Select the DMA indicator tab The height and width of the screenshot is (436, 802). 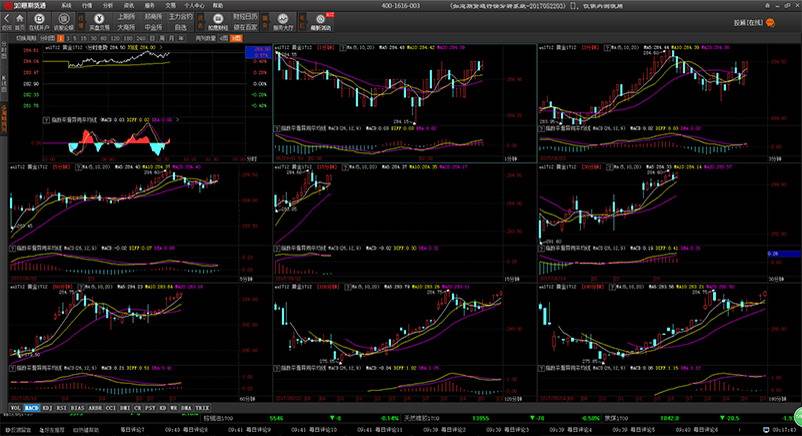186,408
